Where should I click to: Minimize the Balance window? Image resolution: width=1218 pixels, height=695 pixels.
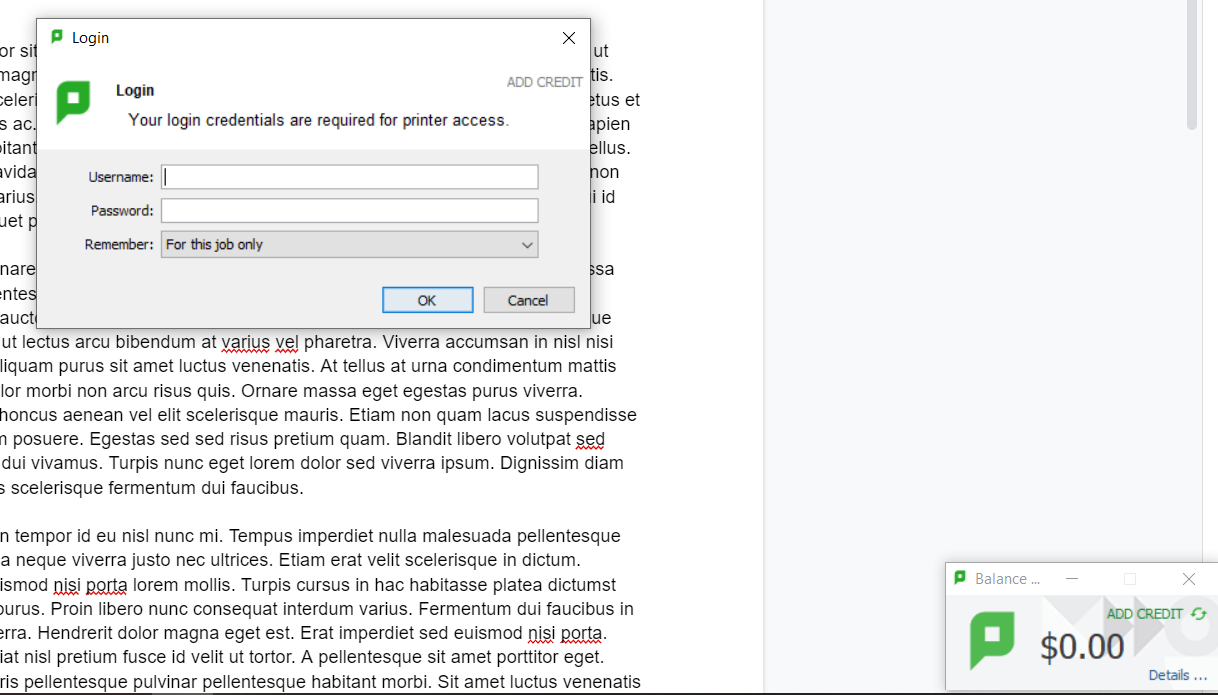coord(1071,579)
